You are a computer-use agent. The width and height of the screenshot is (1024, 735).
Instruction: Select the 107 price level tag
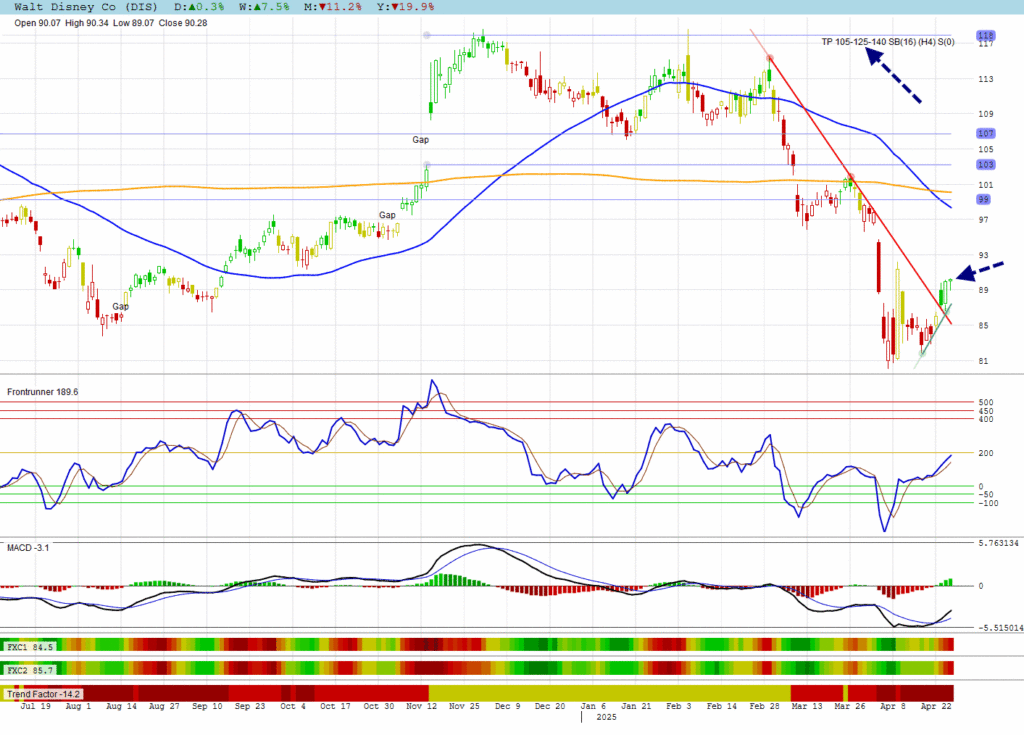(x=985, y=133)
